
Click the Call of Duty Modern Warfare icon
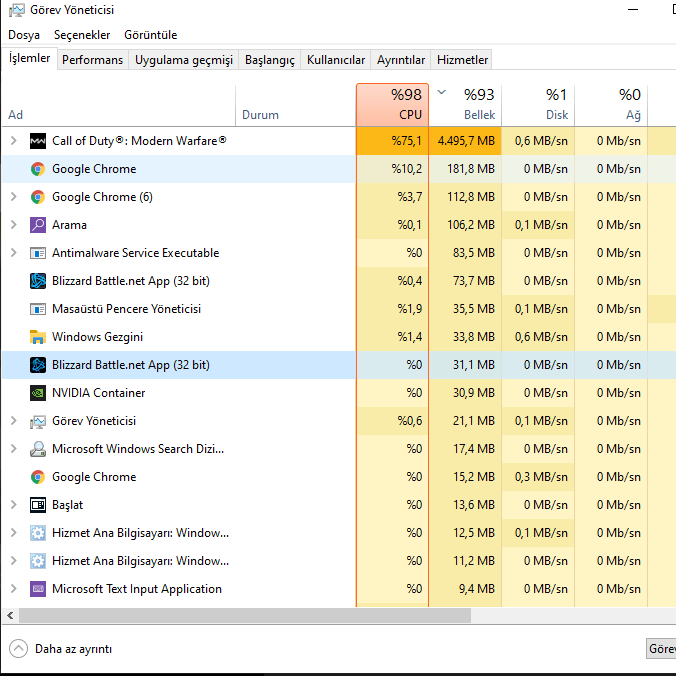point(38,141)
